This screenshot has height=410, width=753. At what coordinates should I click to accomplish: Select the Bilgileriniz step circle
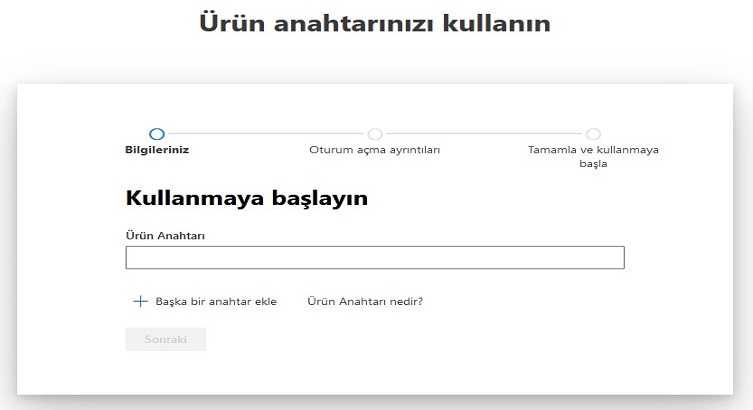[157, 134]
